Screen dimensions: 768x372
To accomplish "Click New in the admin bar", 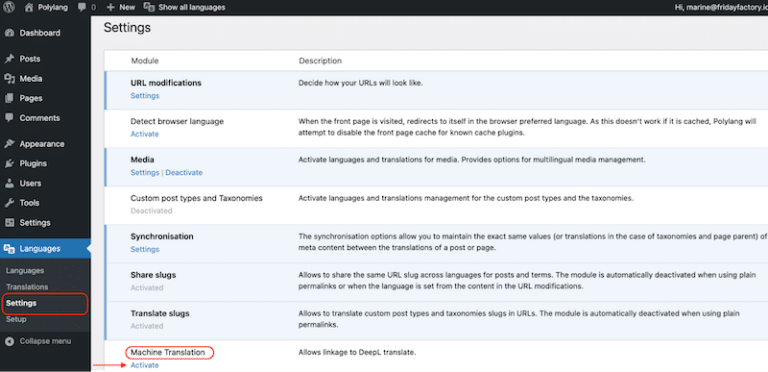I will click(x=127, y=7).
